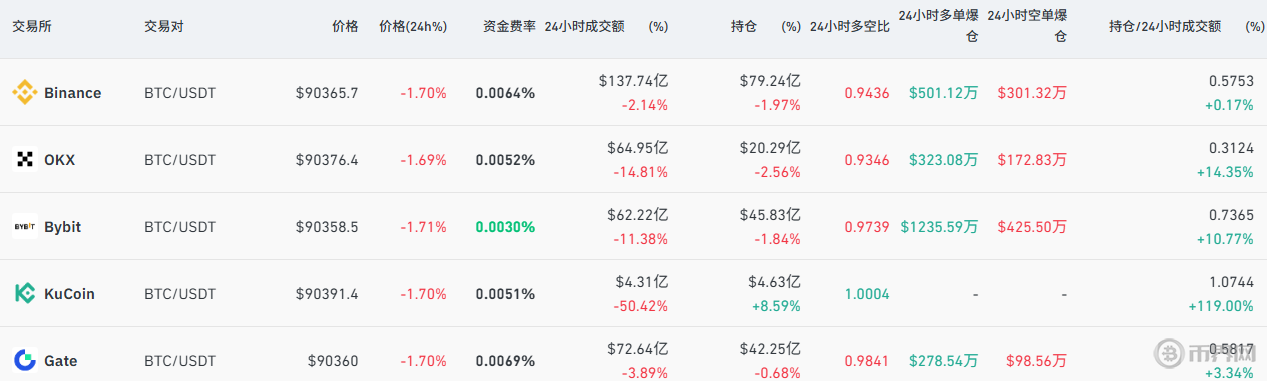Click funding rate 0.0069%
This screenshot has width=1267, height=381.
click(x=505, y=361)
